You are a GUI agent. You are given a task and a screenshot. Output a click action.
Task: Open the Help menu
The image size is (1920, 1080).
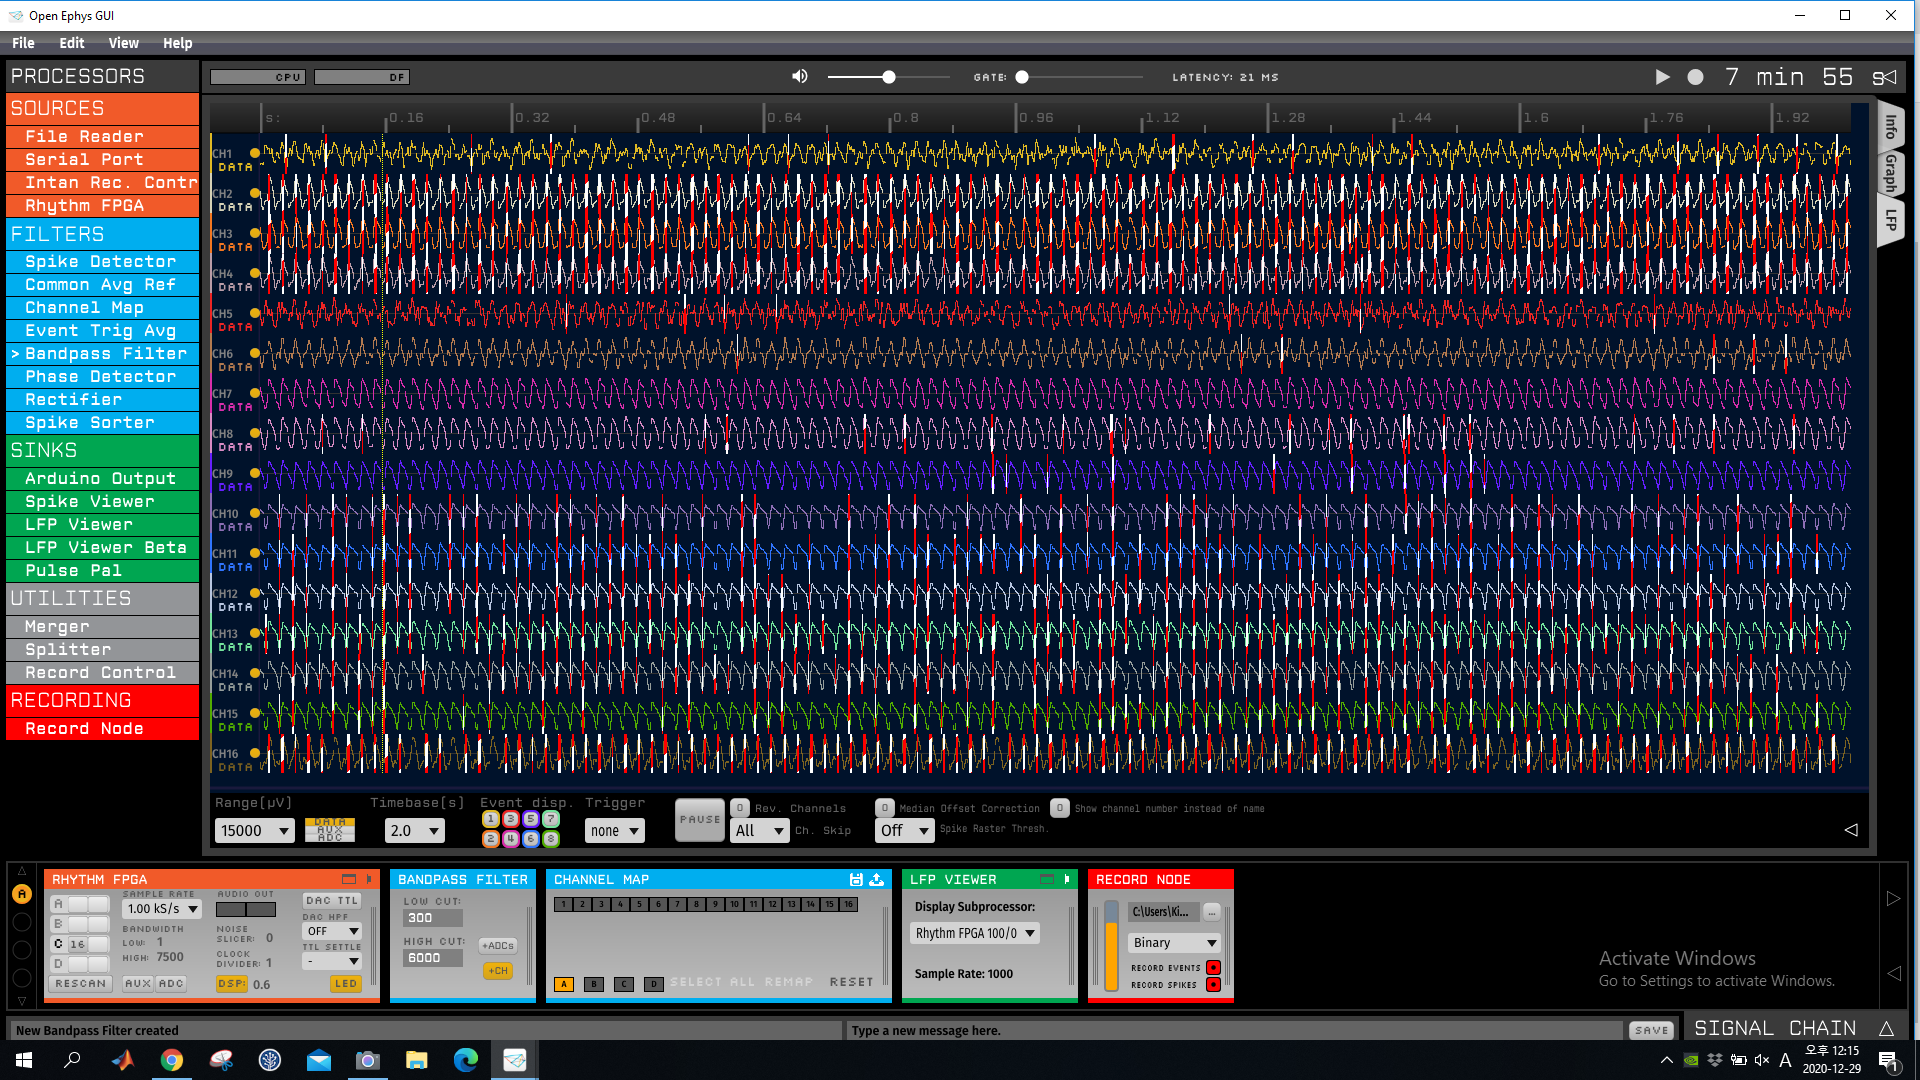point(177,43)
